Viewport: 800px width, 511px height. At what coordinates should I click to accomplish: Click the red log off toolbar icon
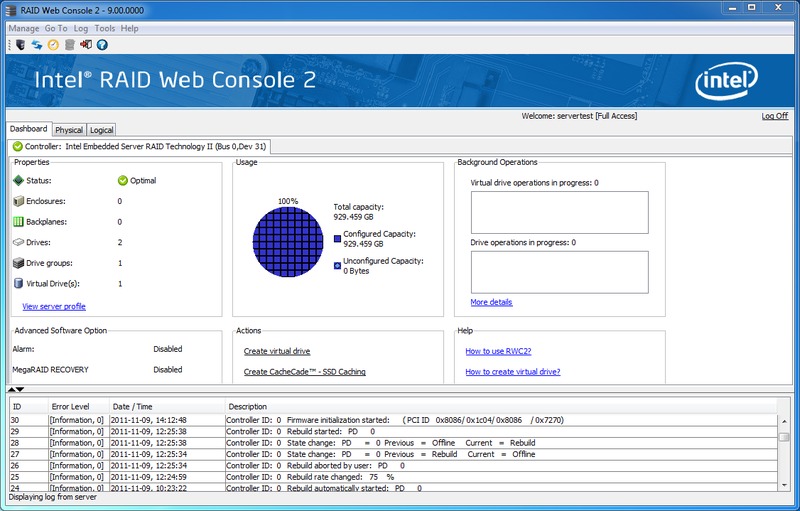pos(85,44)
